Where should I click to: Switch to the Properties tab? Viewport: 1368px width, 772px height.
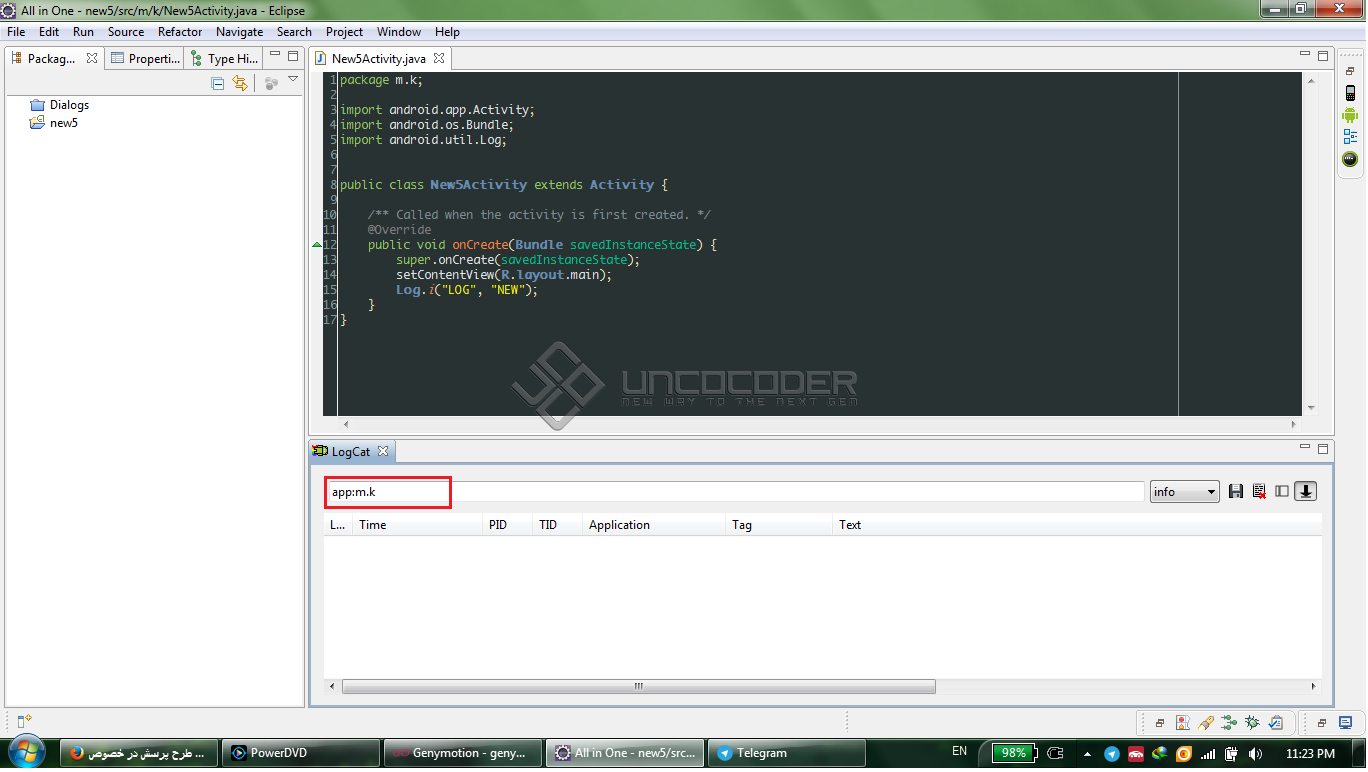[x=145, y=58]
